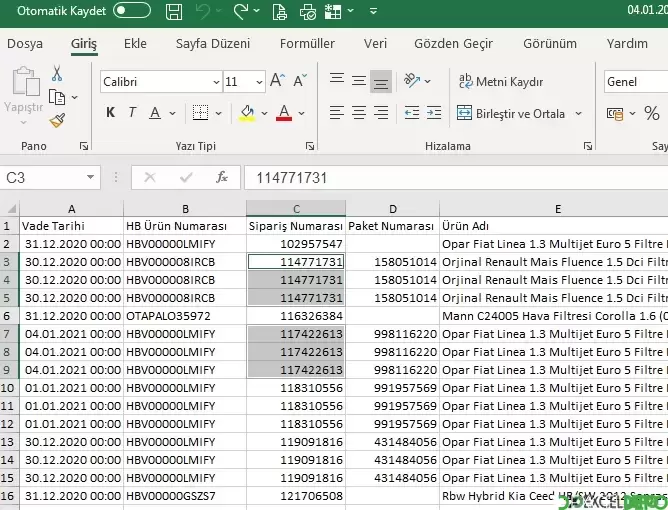The width and height of the screenshot is (668, 510).
Task: Click the Name Box showing C3
Action: (x=43, y=178)
